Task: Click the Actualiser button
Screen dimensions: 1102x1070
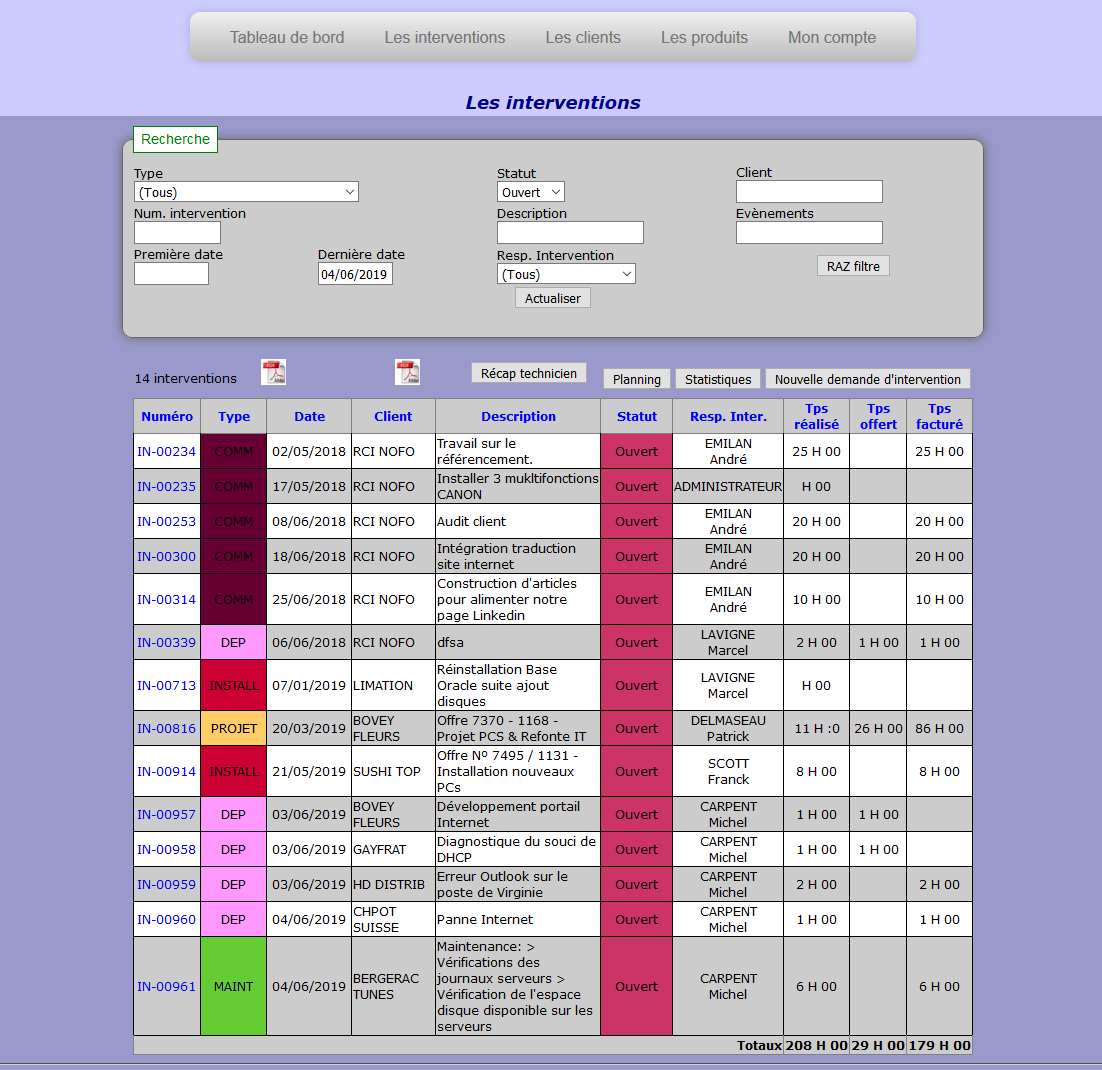Action: point(553,298)
